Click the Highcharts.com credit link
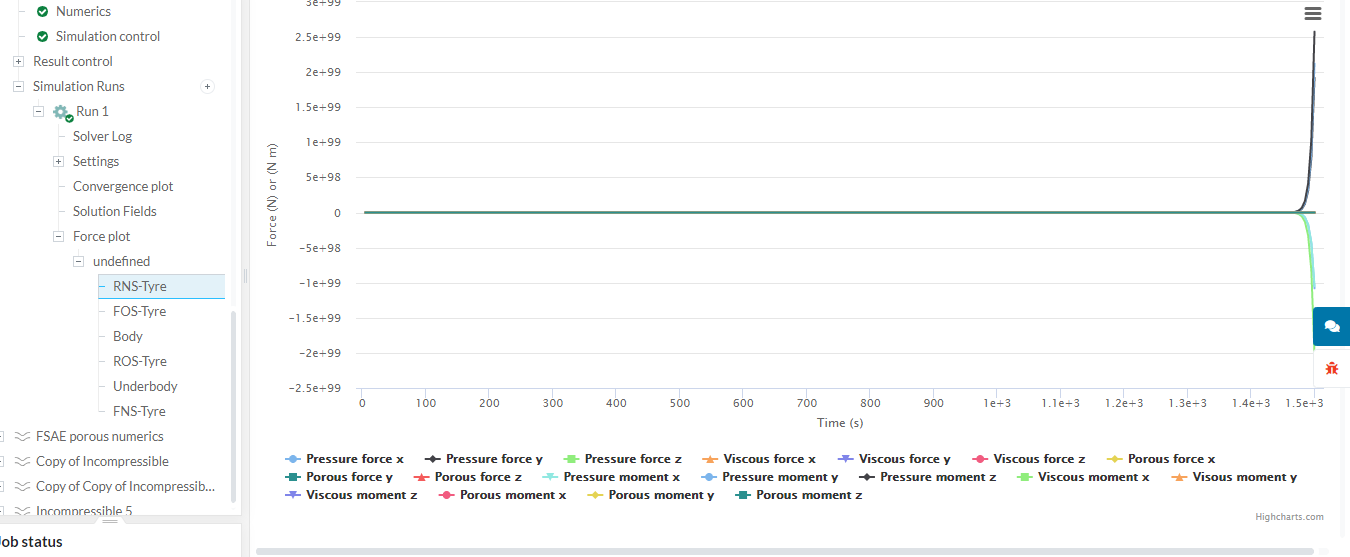The width and height of the screenshot is (1350, 557). click(1289, 517)
